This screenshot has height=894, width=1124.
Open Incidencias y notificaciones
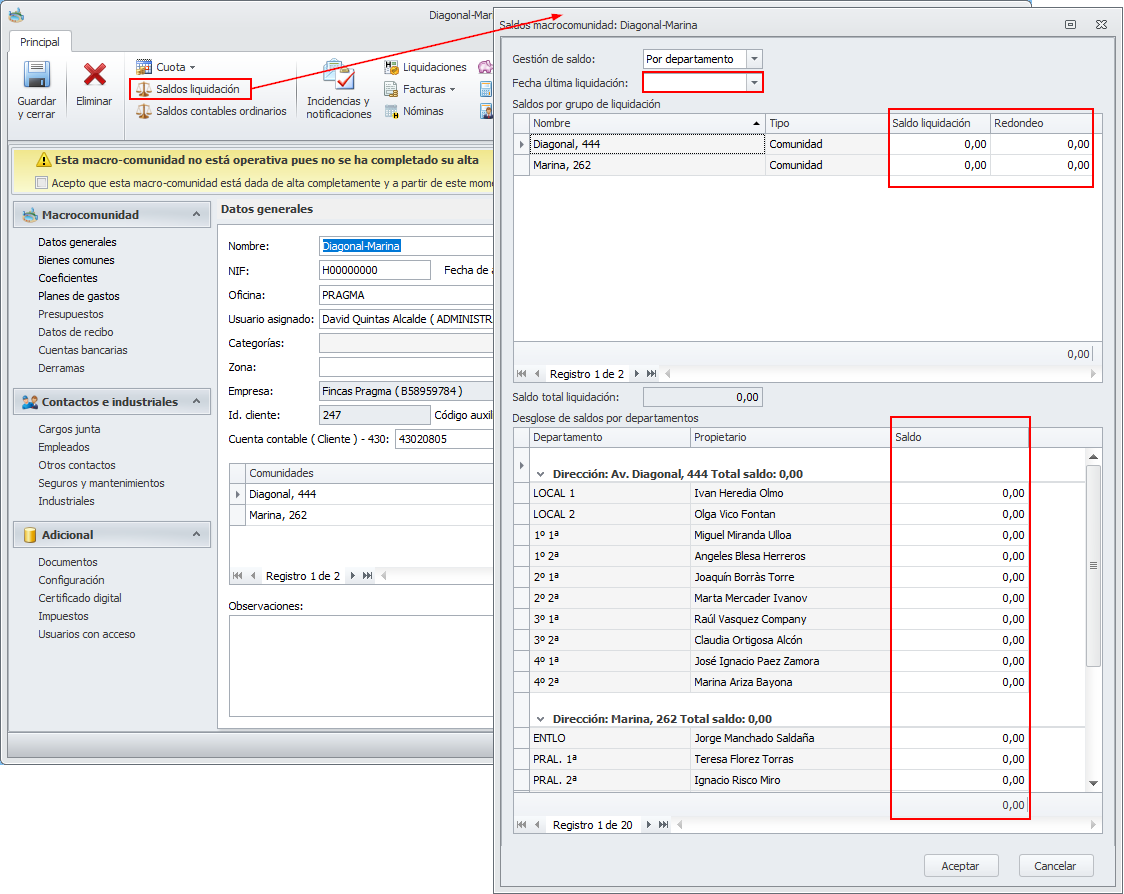pos(338,79)
